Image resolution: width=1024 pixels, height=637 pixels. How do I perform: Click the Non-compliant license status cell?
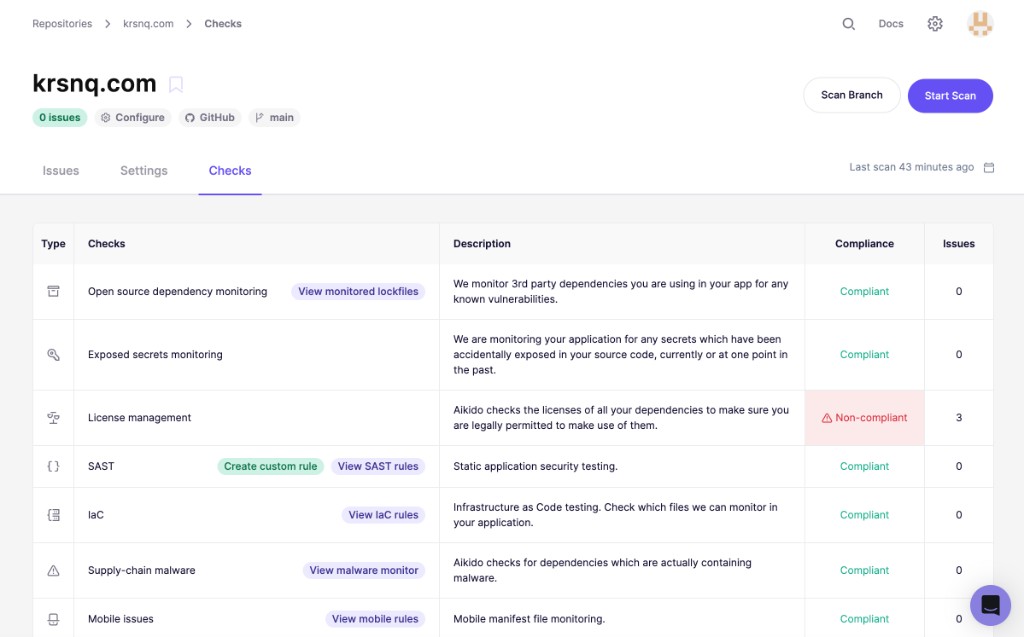(865, 418)
